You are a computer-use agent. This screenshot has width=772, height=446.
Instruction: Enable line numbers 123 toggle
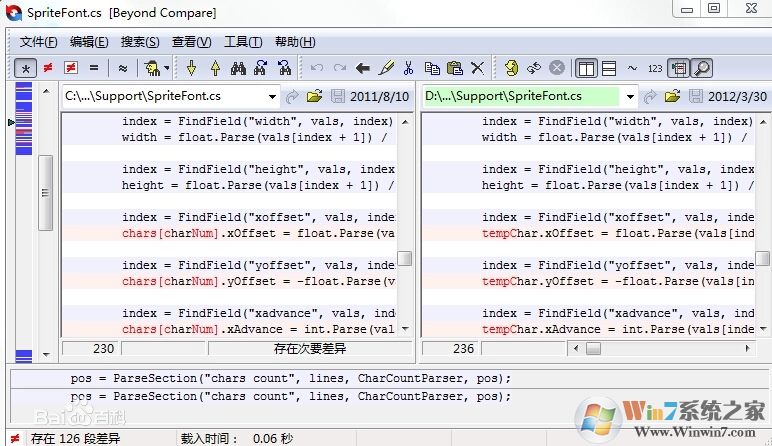(655, 68)
